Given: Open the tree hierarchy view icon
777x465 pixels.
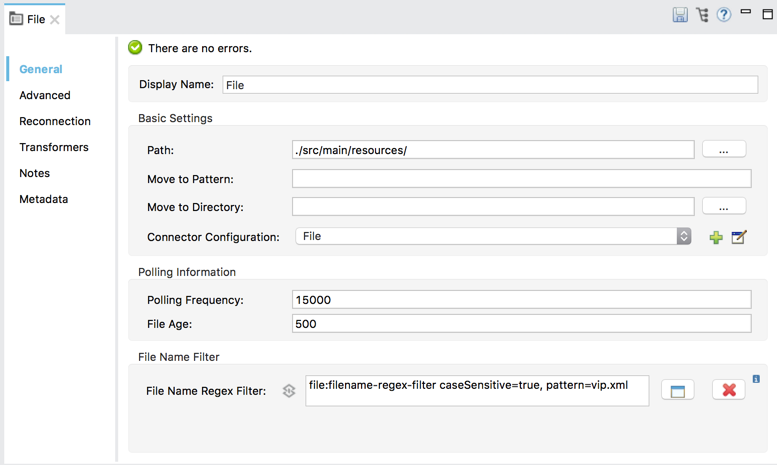Looking at the screenshot, I should pyautogui.click(x=702, y=15).
